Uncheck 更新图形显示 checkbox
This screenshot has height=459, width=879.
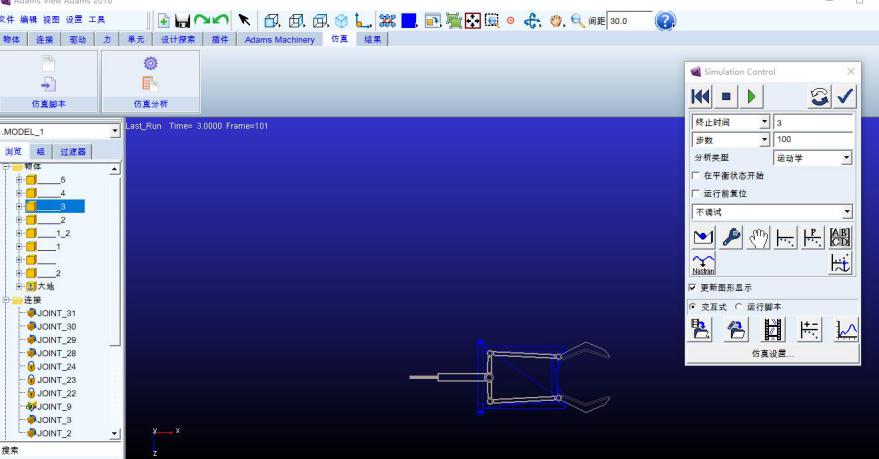tap(693, 288)
